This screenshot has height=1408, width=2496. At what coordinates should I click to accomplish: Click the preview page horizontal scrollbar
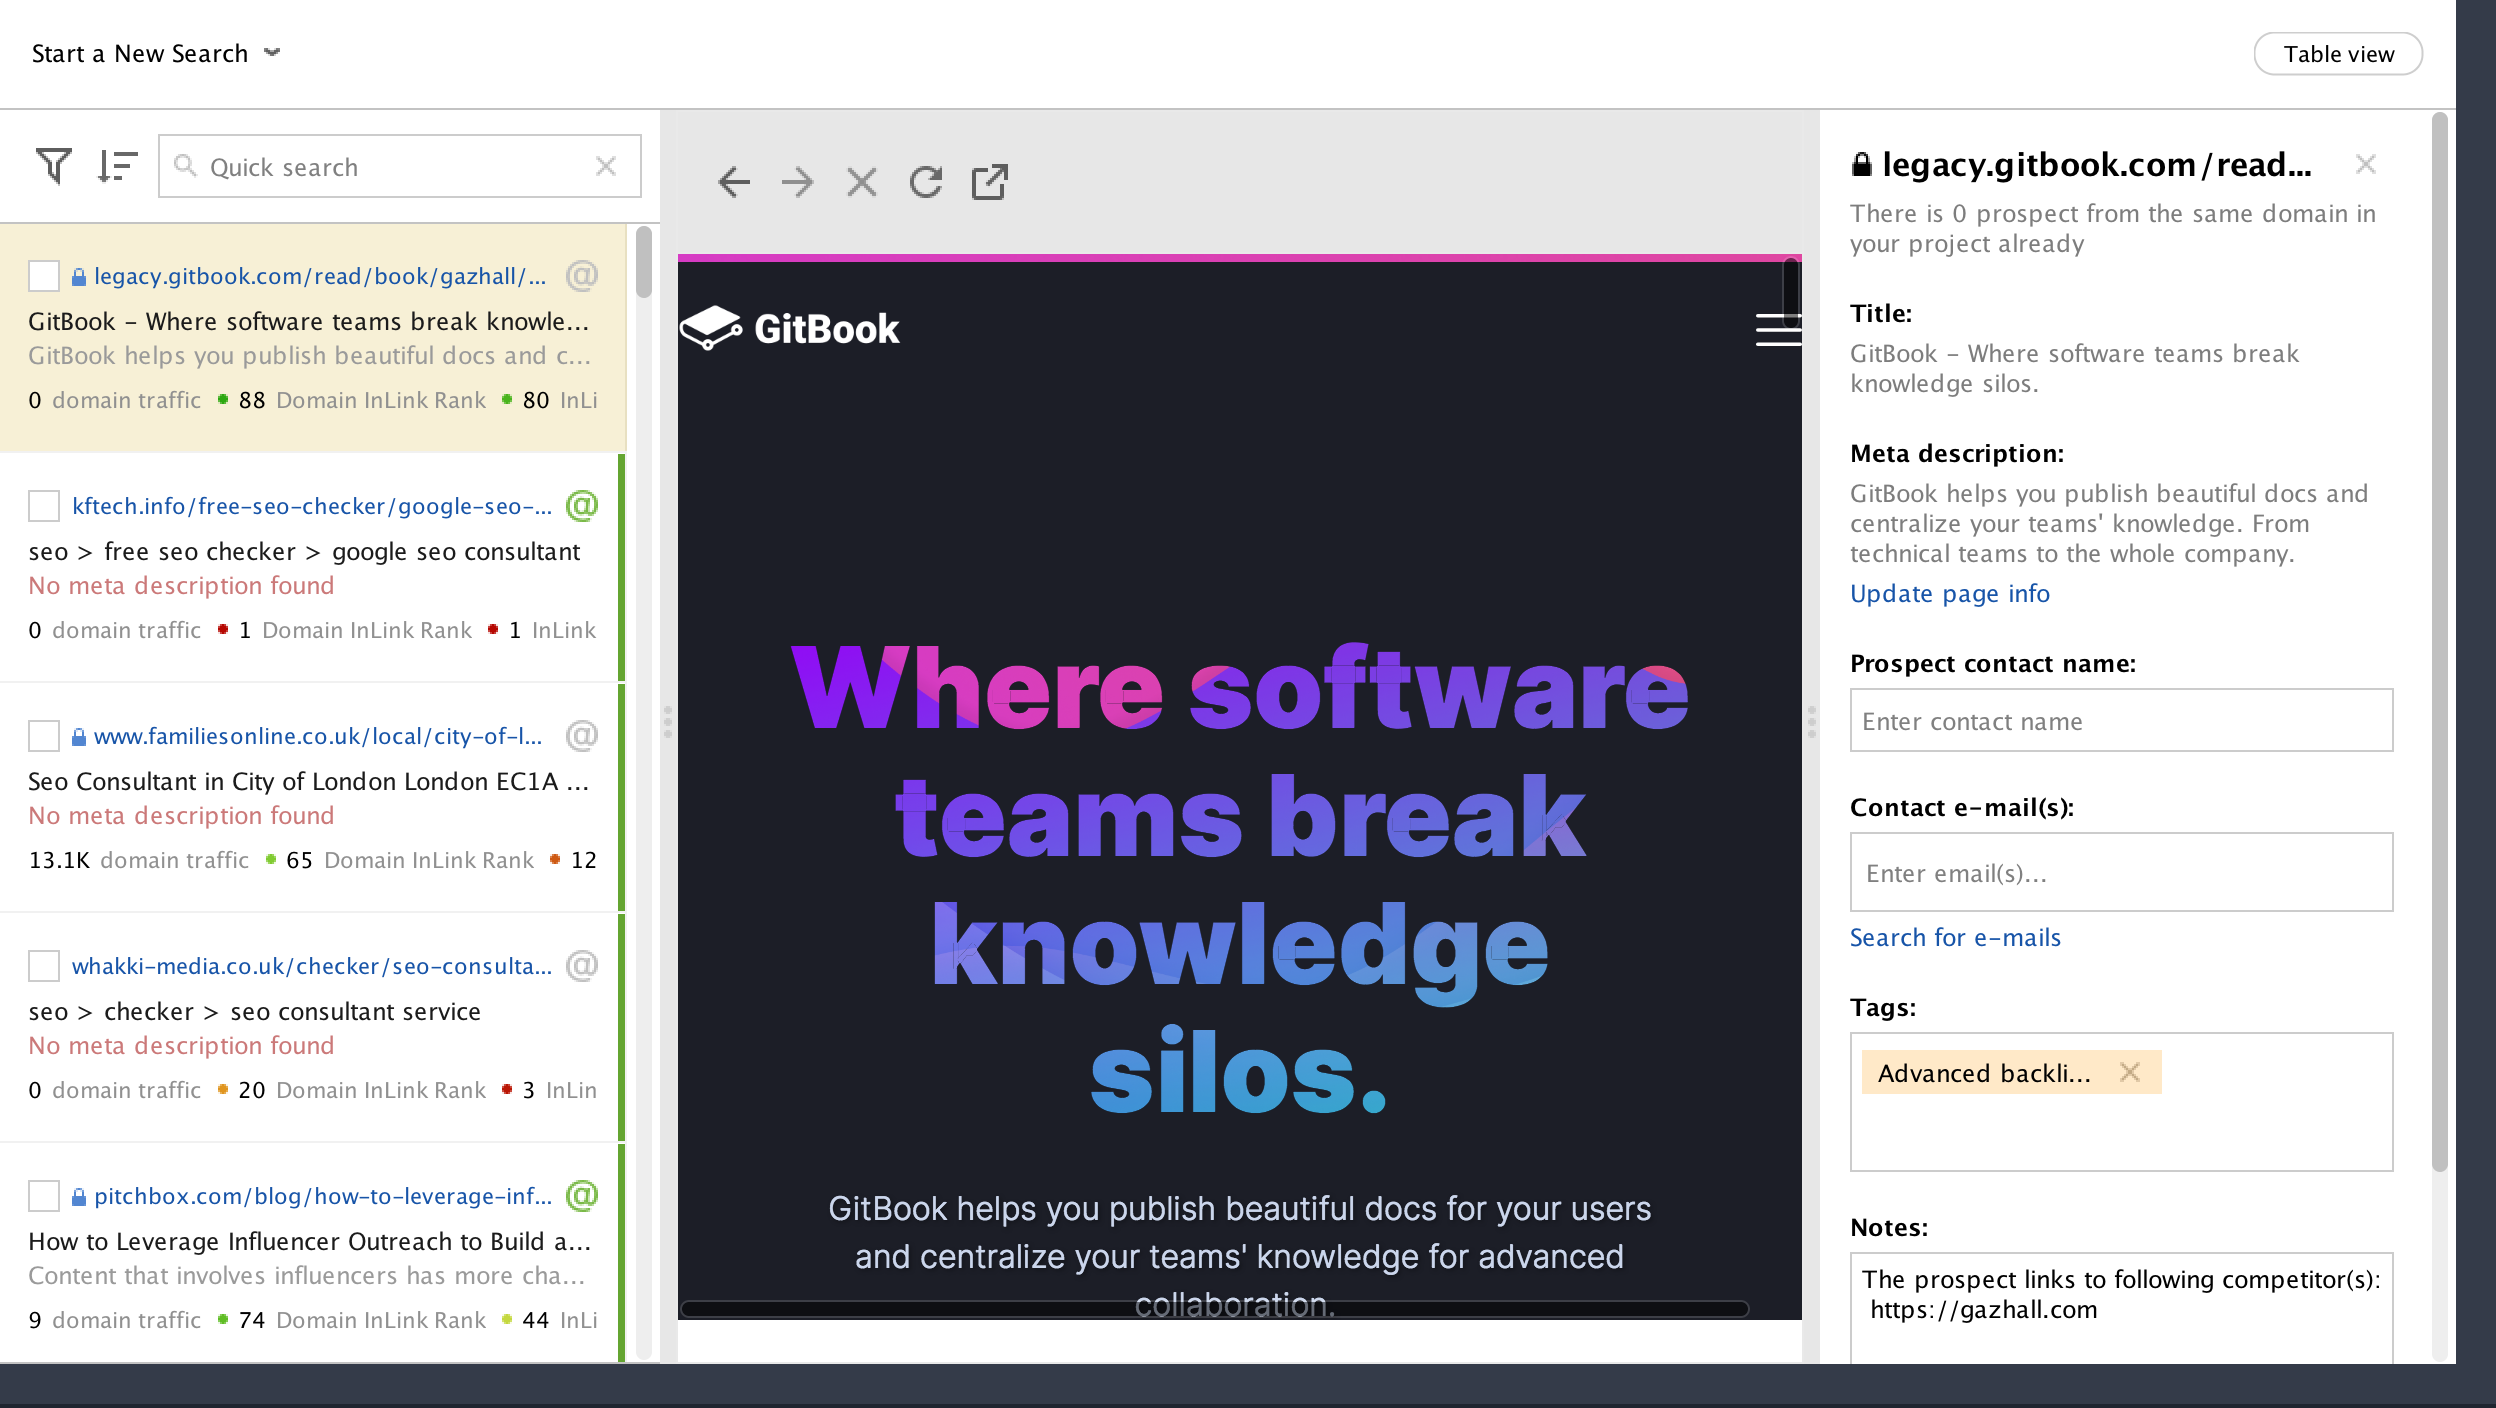coord(1214,1308)
